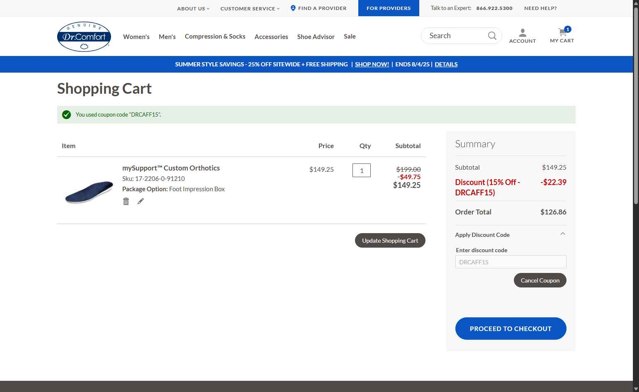639x392 pixels.
Task: Open the Accessories menu
Action: point(271,37)
